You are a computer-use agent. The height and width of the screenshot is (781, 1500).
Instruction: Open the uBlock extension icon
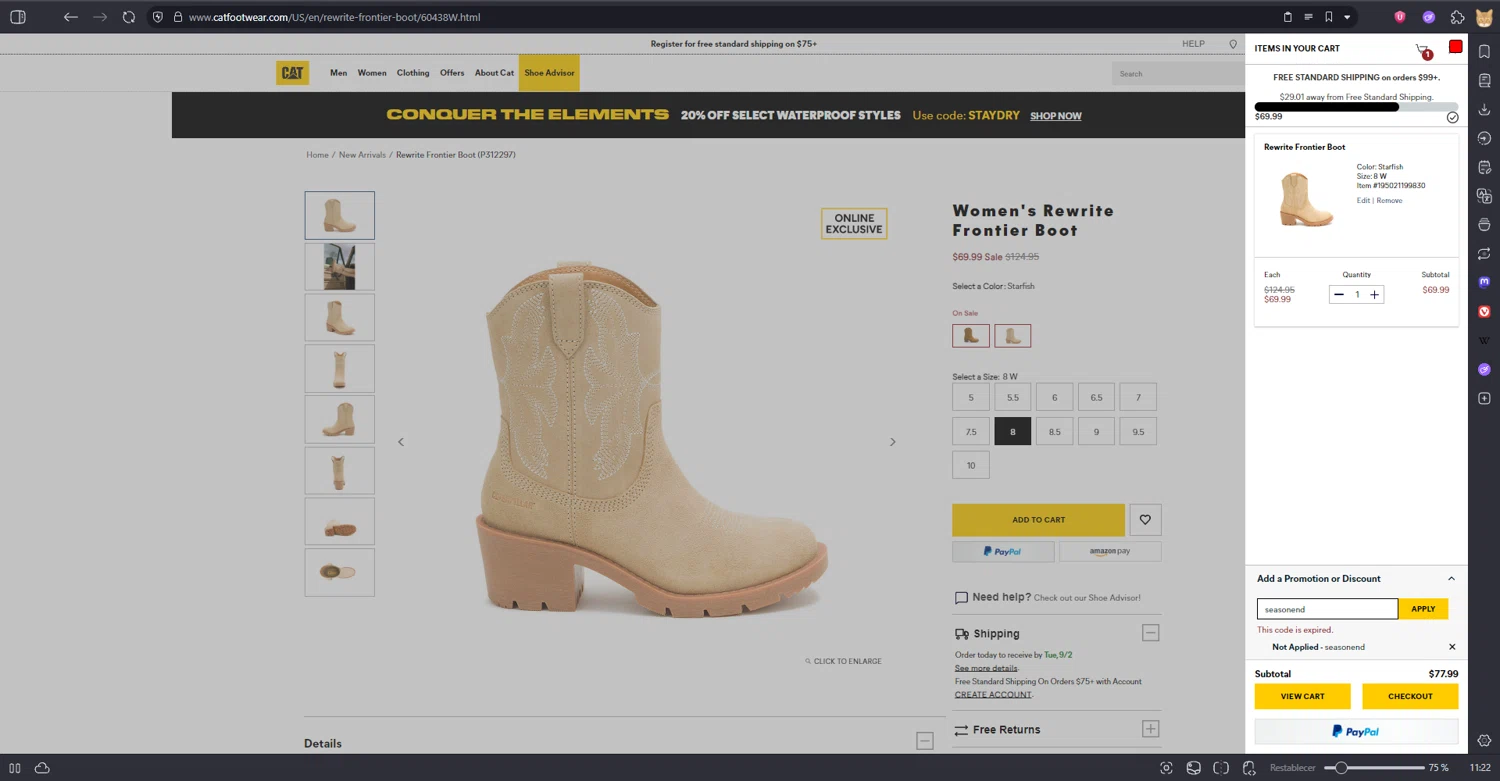[x=1400, y=17]
